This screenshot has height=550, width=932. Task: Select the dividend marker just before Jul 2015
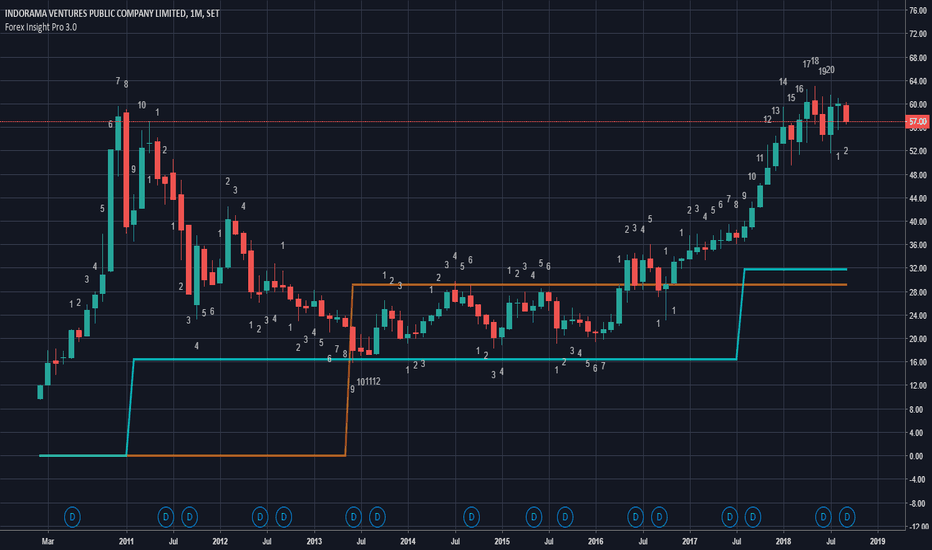click(x=534, y=517)
